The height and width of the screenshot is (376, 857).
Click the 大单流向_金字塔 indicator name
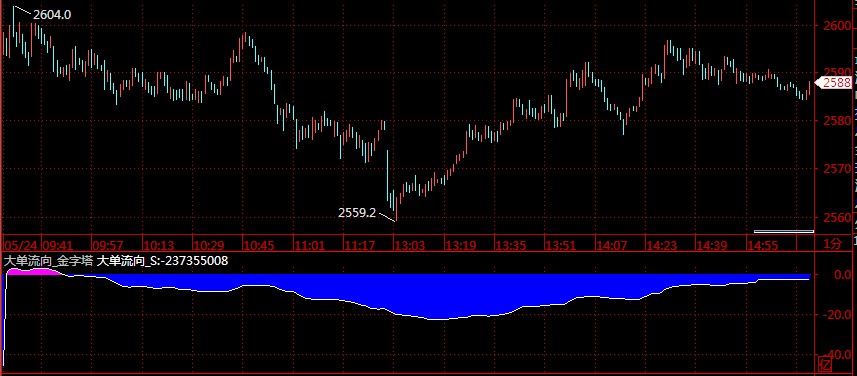click(48, 261)
